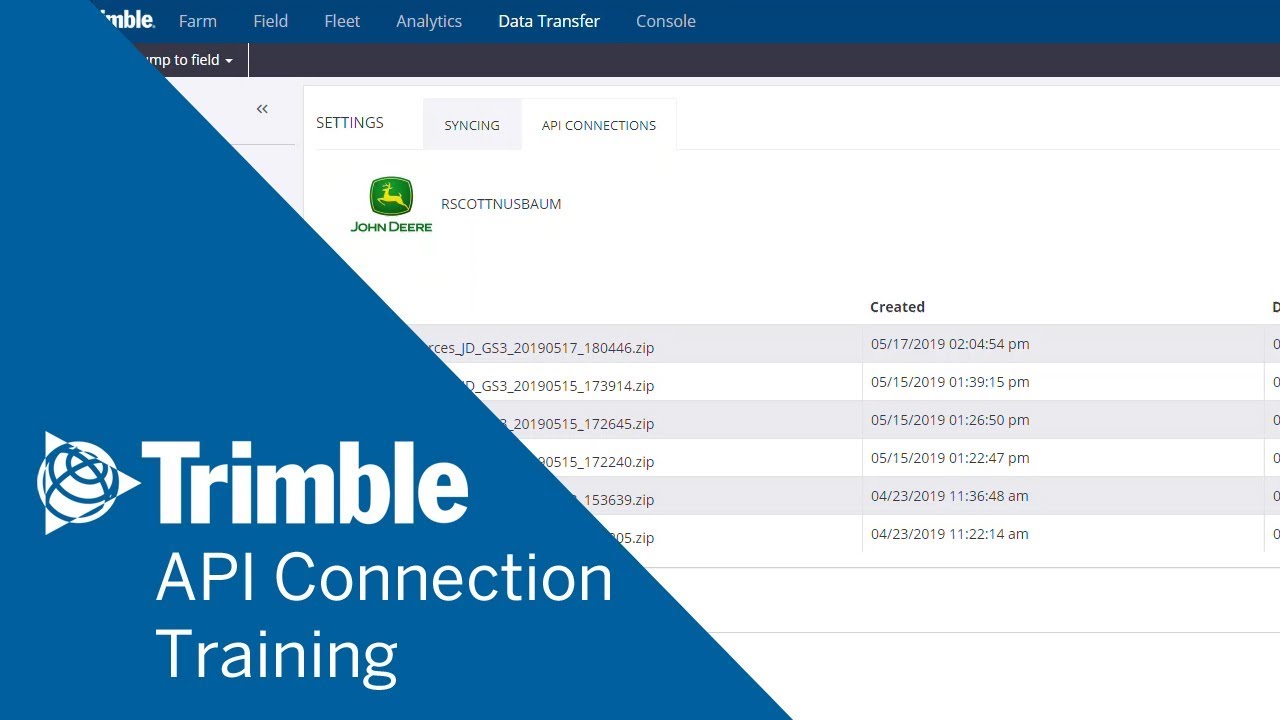Image resolution: width=1280 pixels, height=720 pixels.
Task: Click the John Deere logo
Action: [391, 205]
